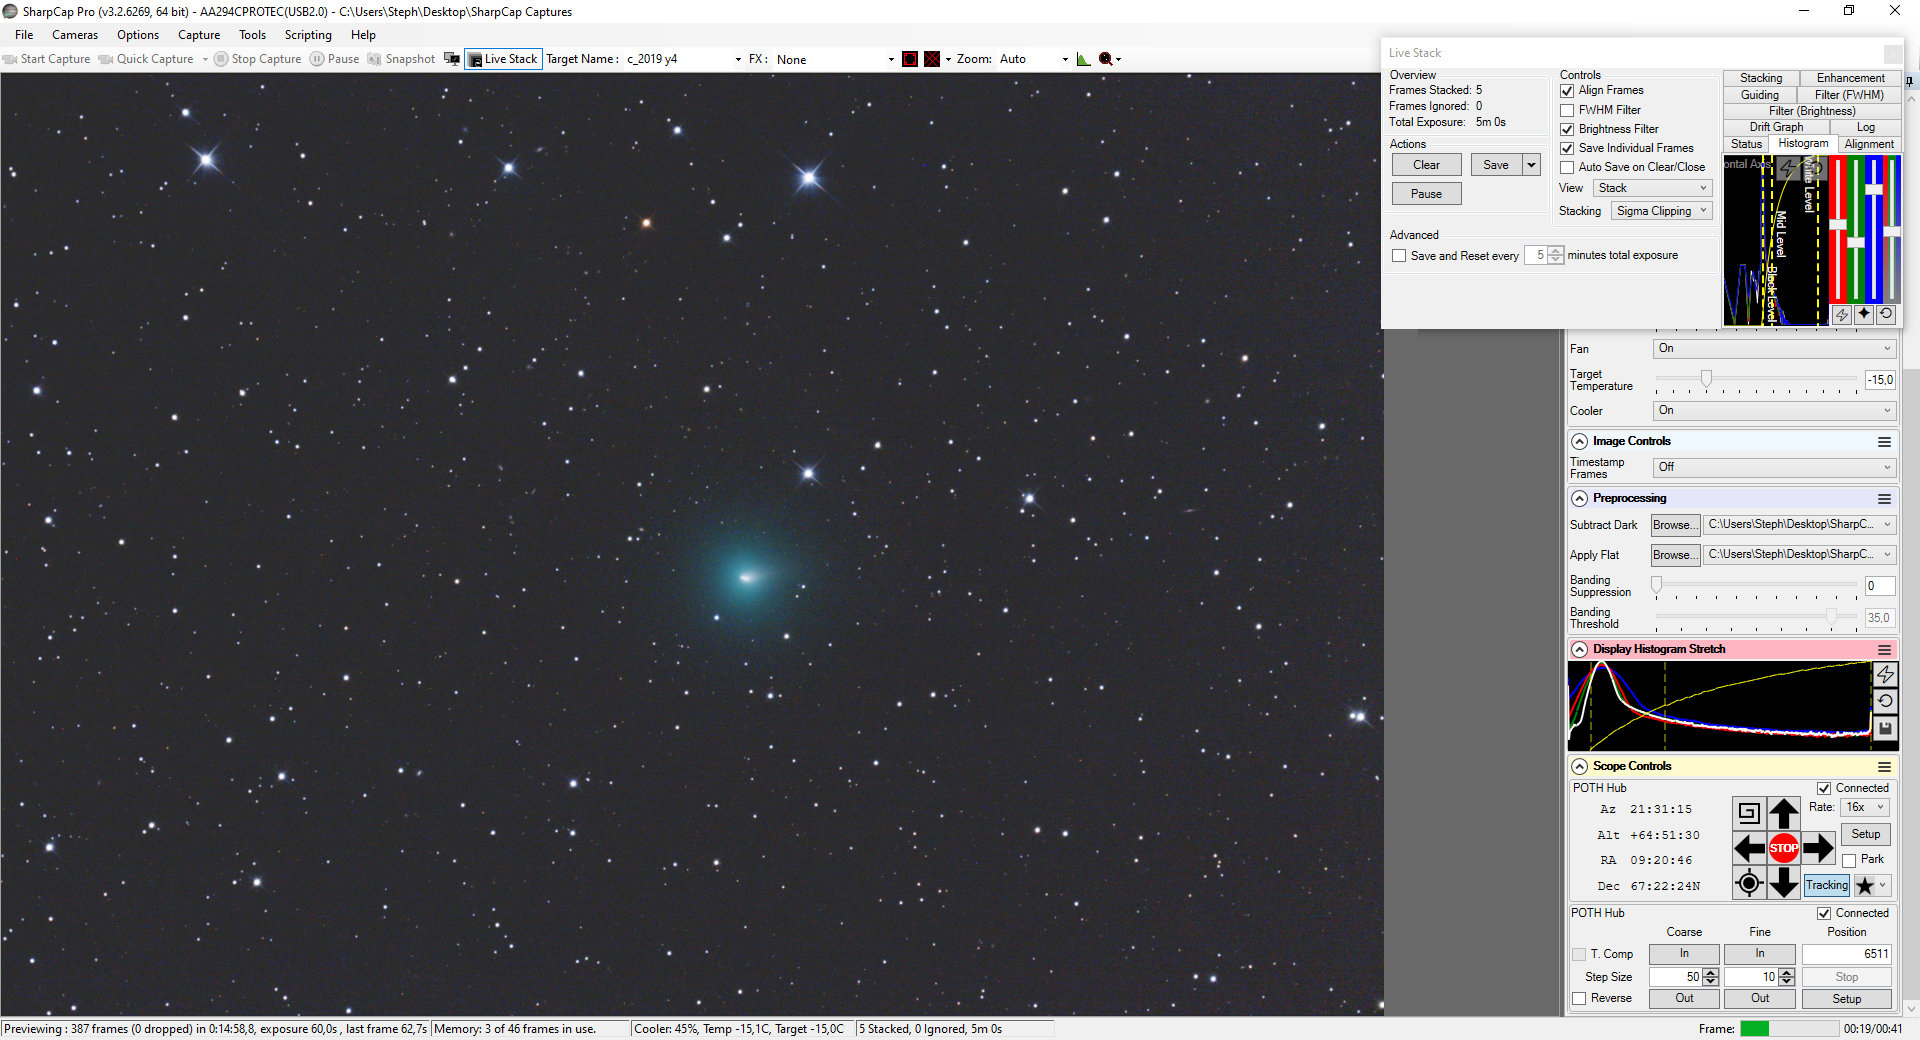Open the Scripting menu
1920x1040 pixels.
[308, 35]
